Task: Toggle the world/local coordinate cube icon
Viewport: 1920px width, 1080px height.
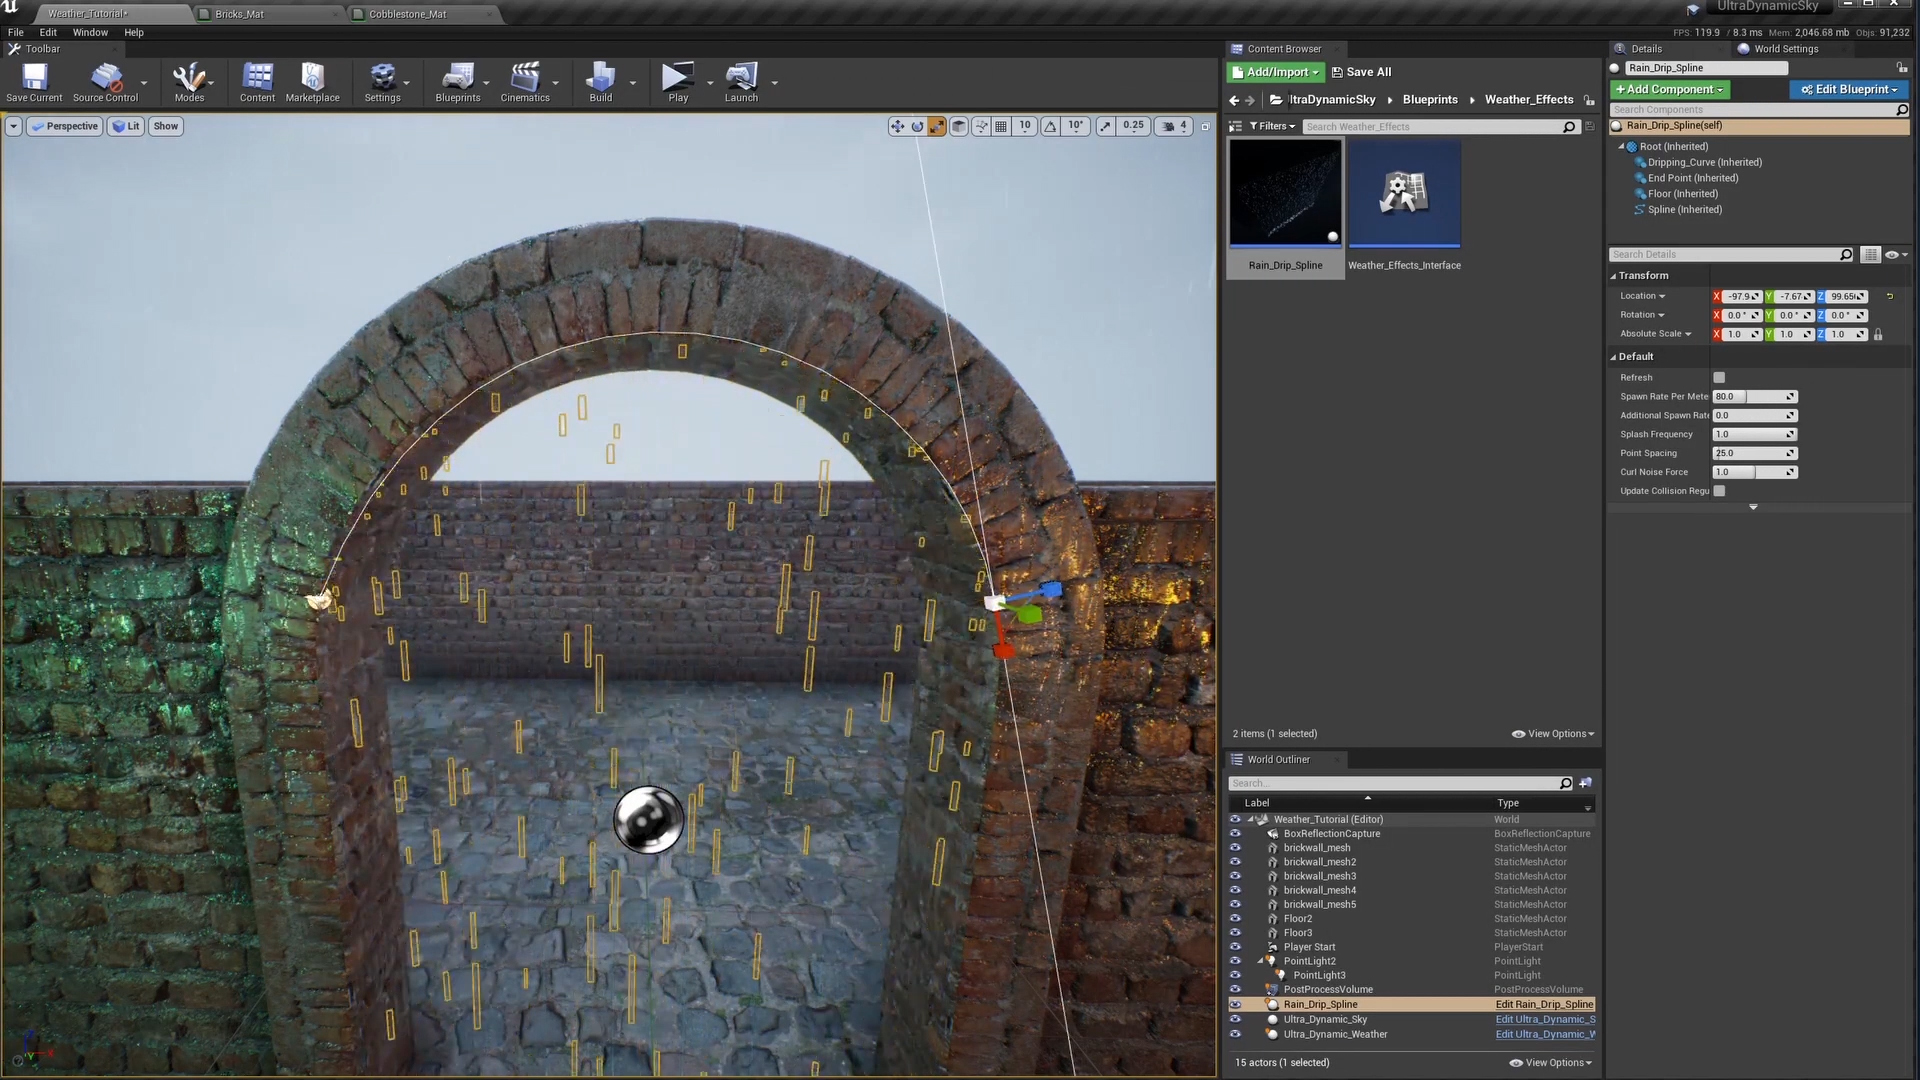Action: tap(959, 126)
